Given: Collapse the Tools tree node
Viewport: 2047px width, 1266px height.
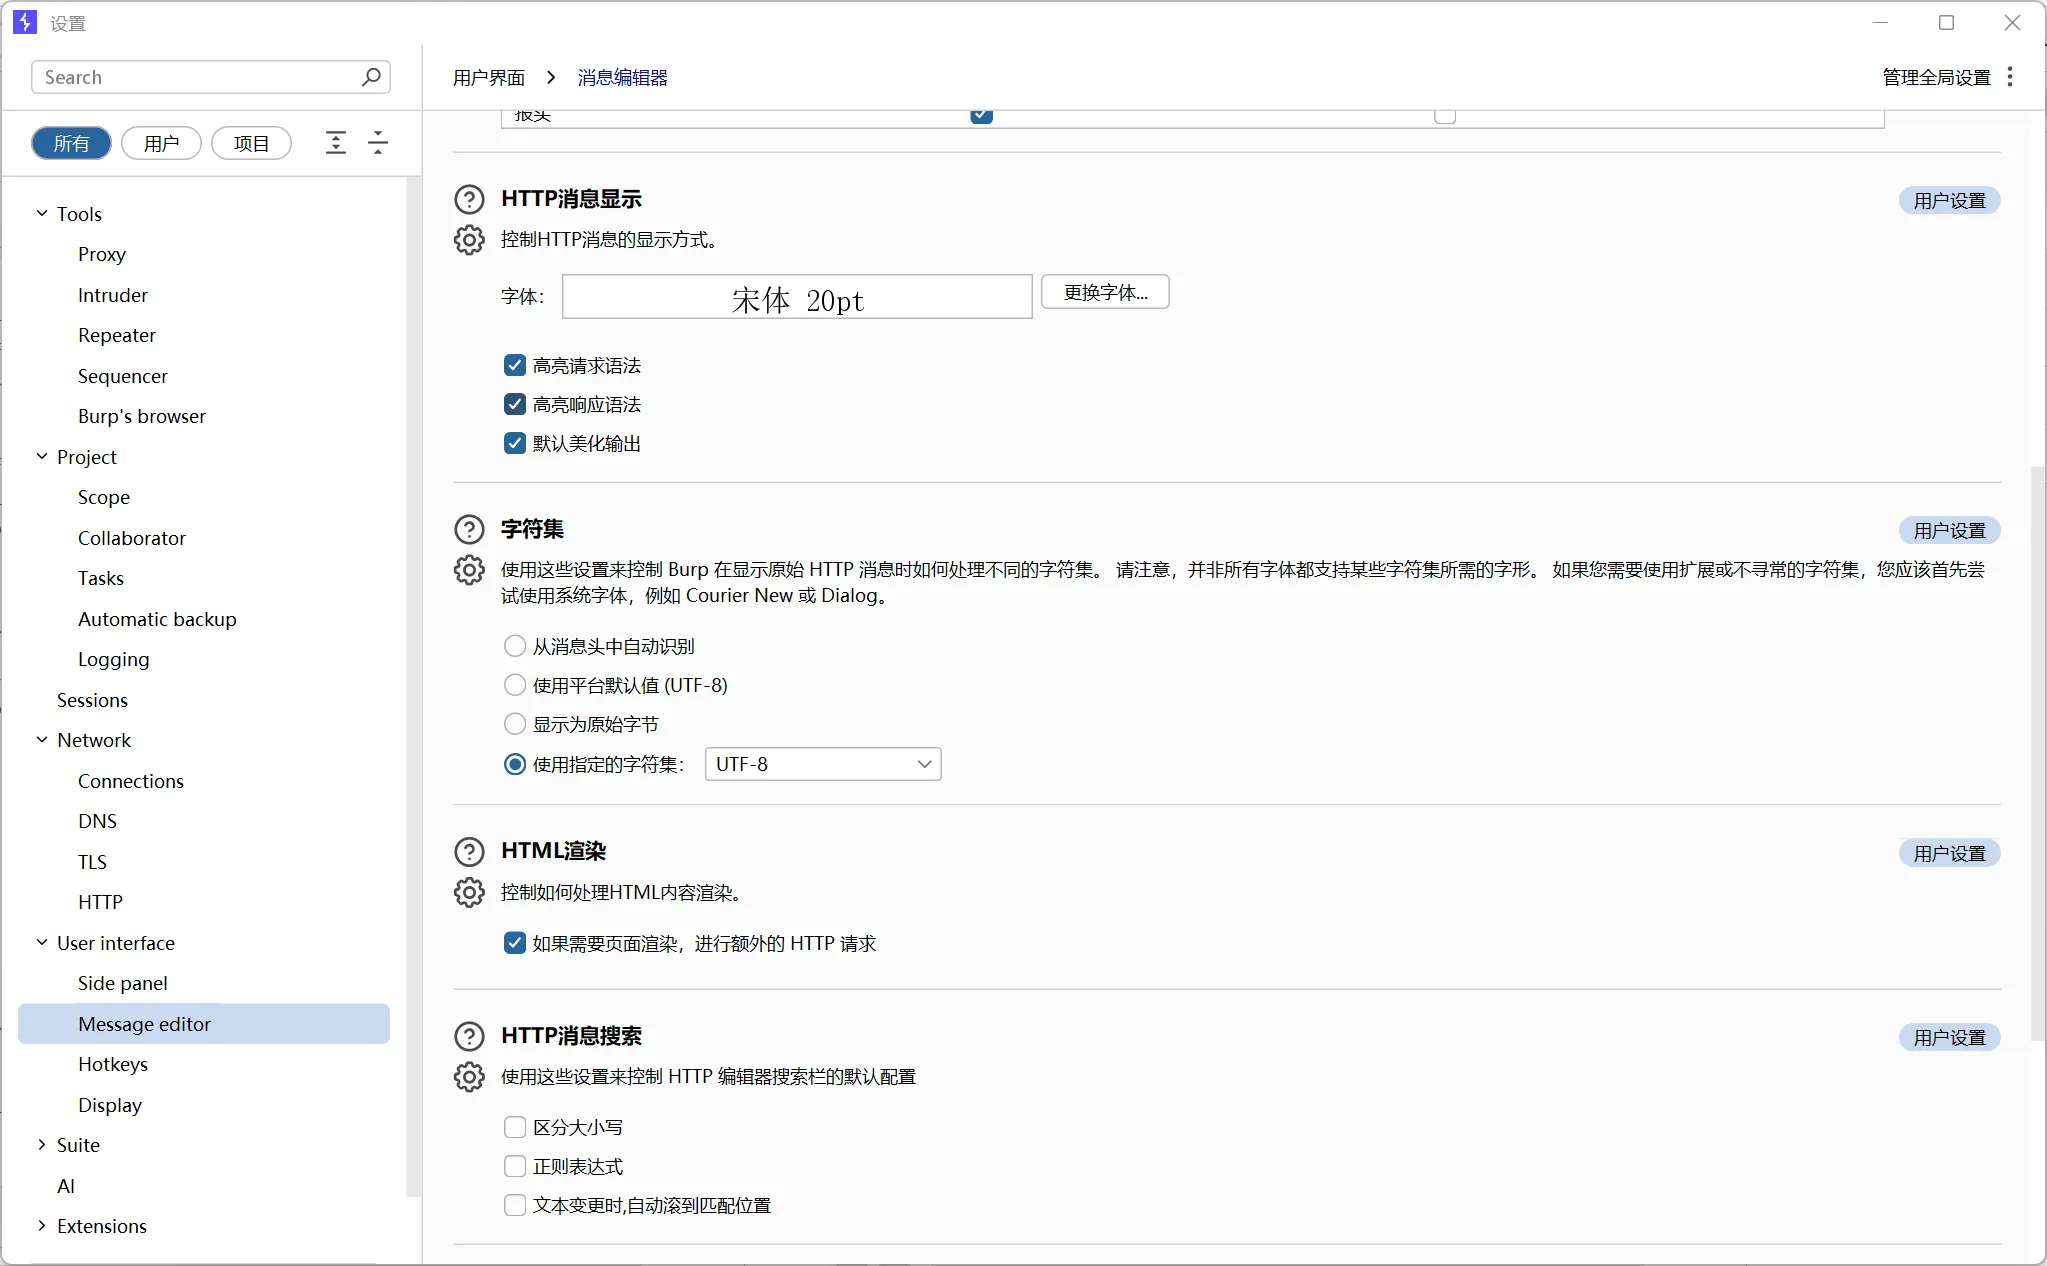Looking at the screenshot, I should (x=42, y=213).
